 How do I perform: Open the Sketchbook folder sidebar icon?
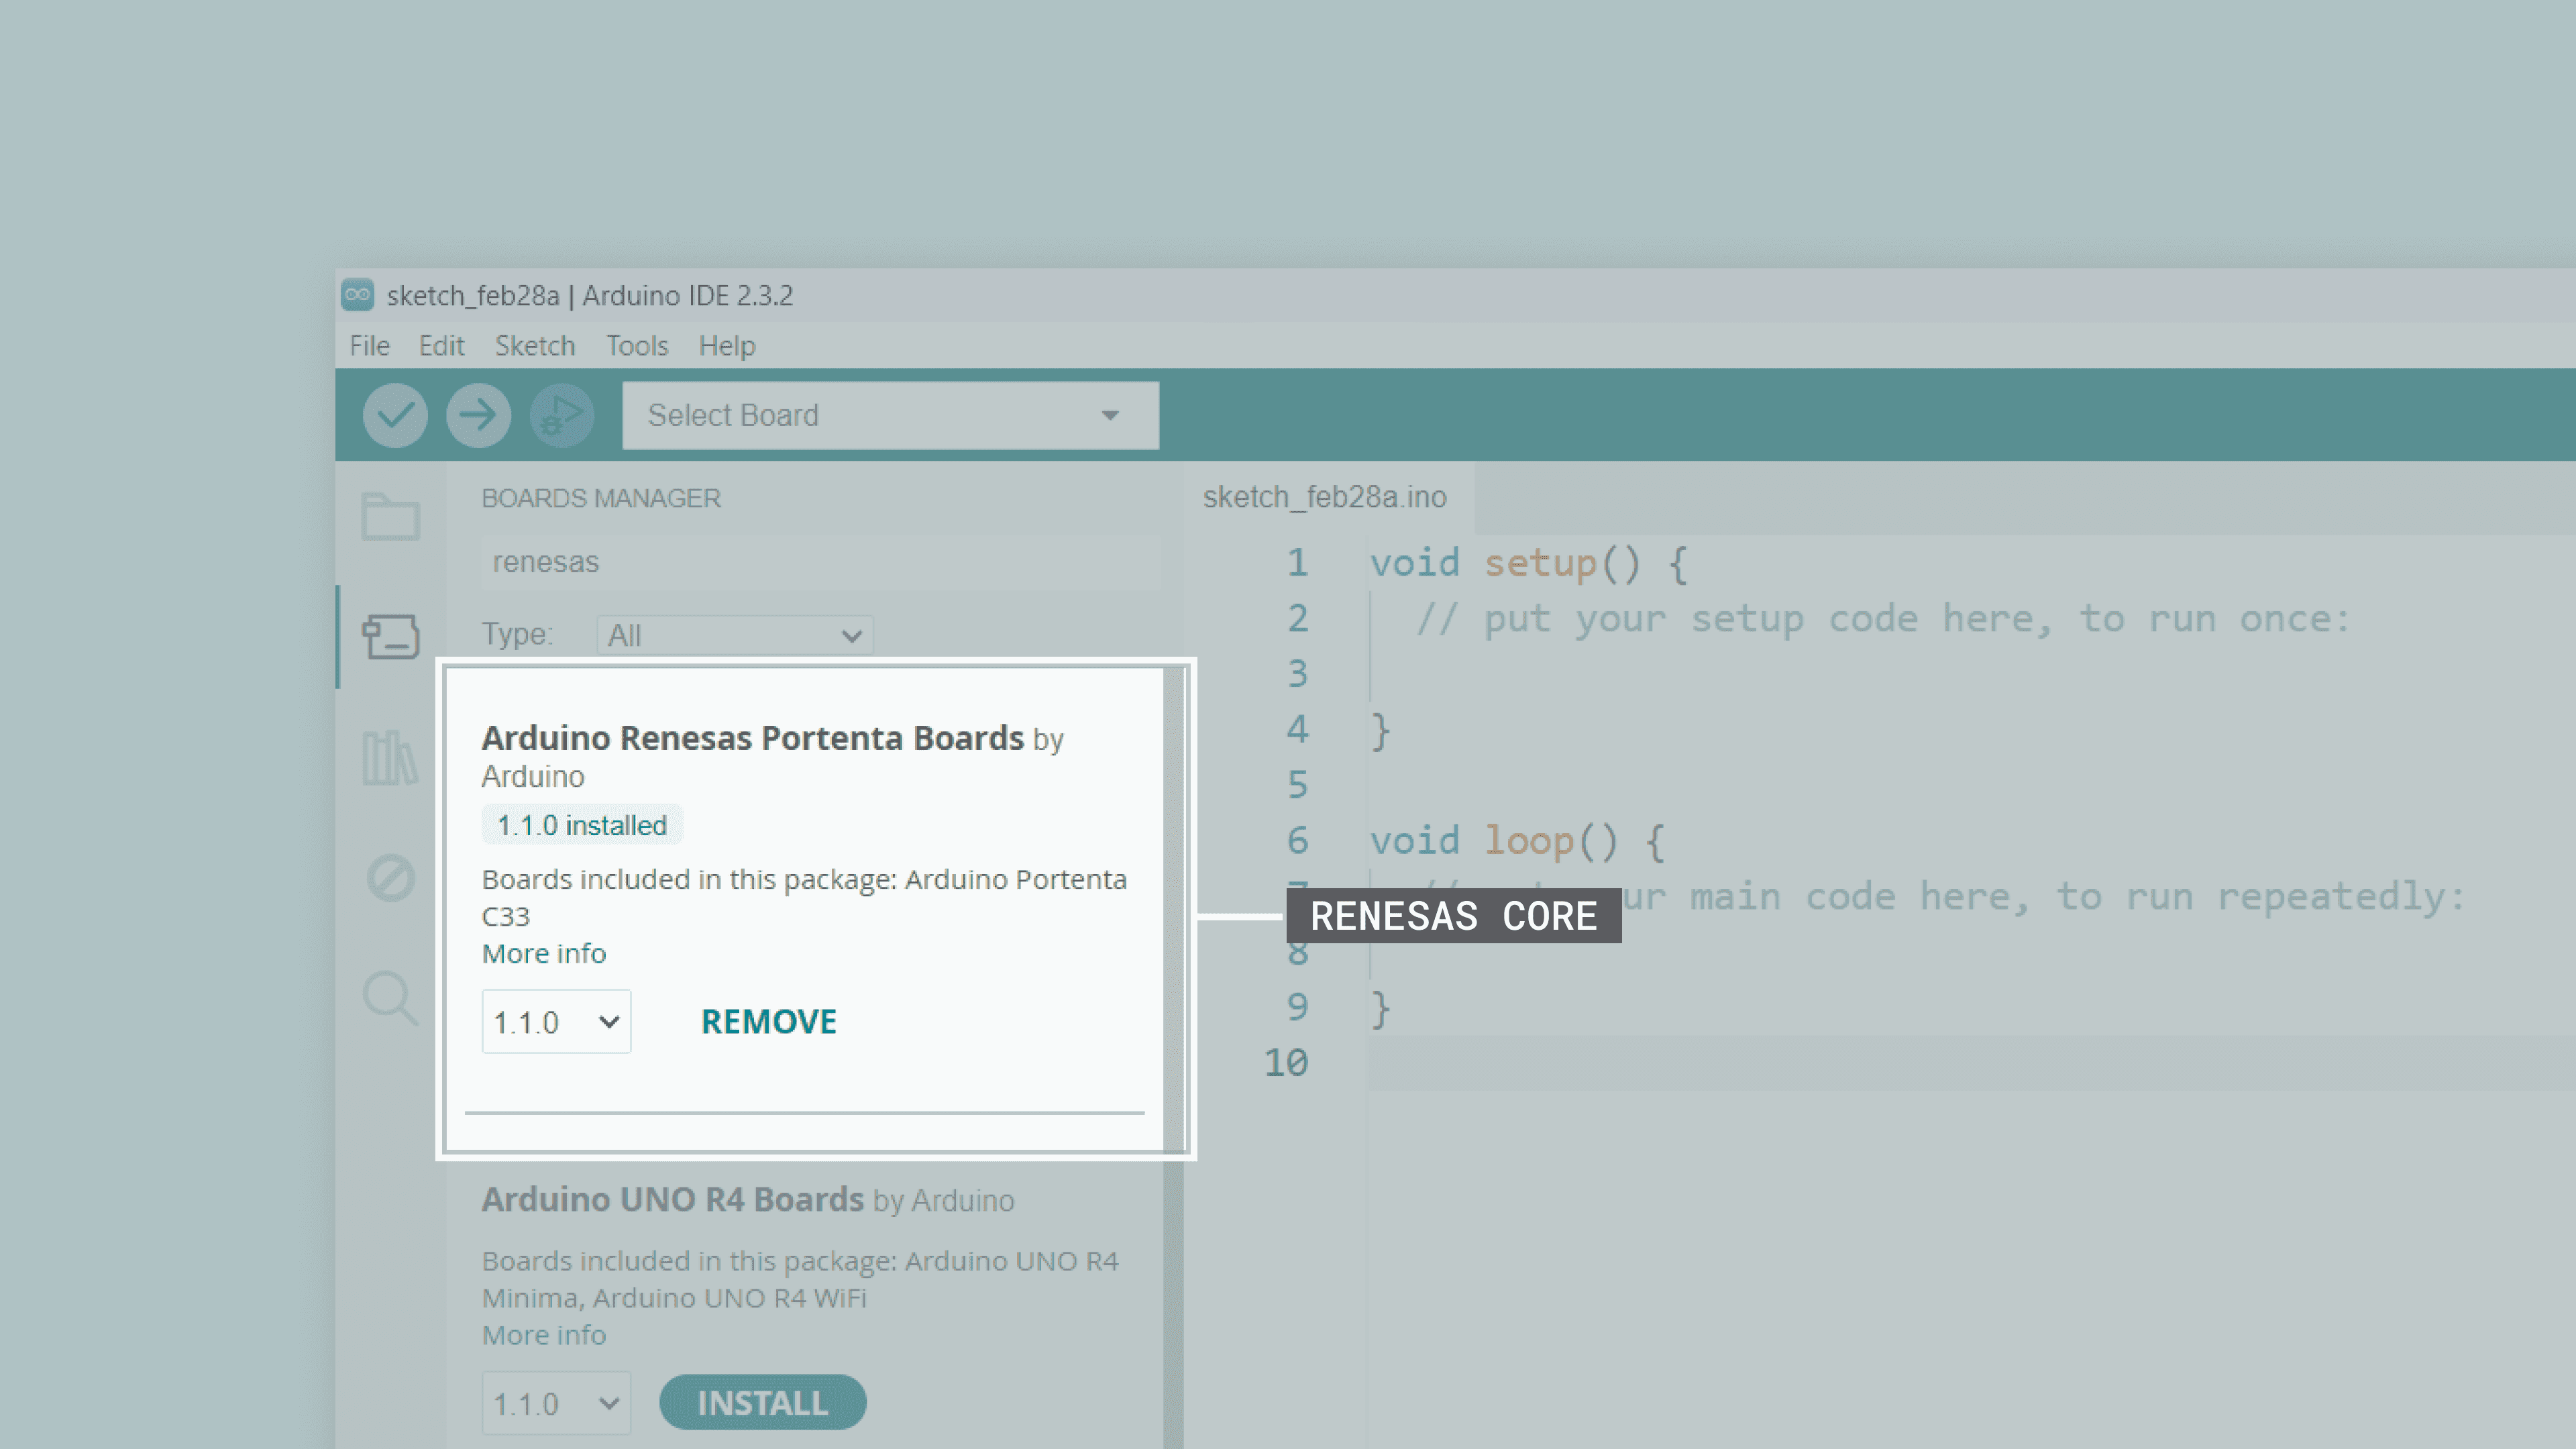pos(390,516)
